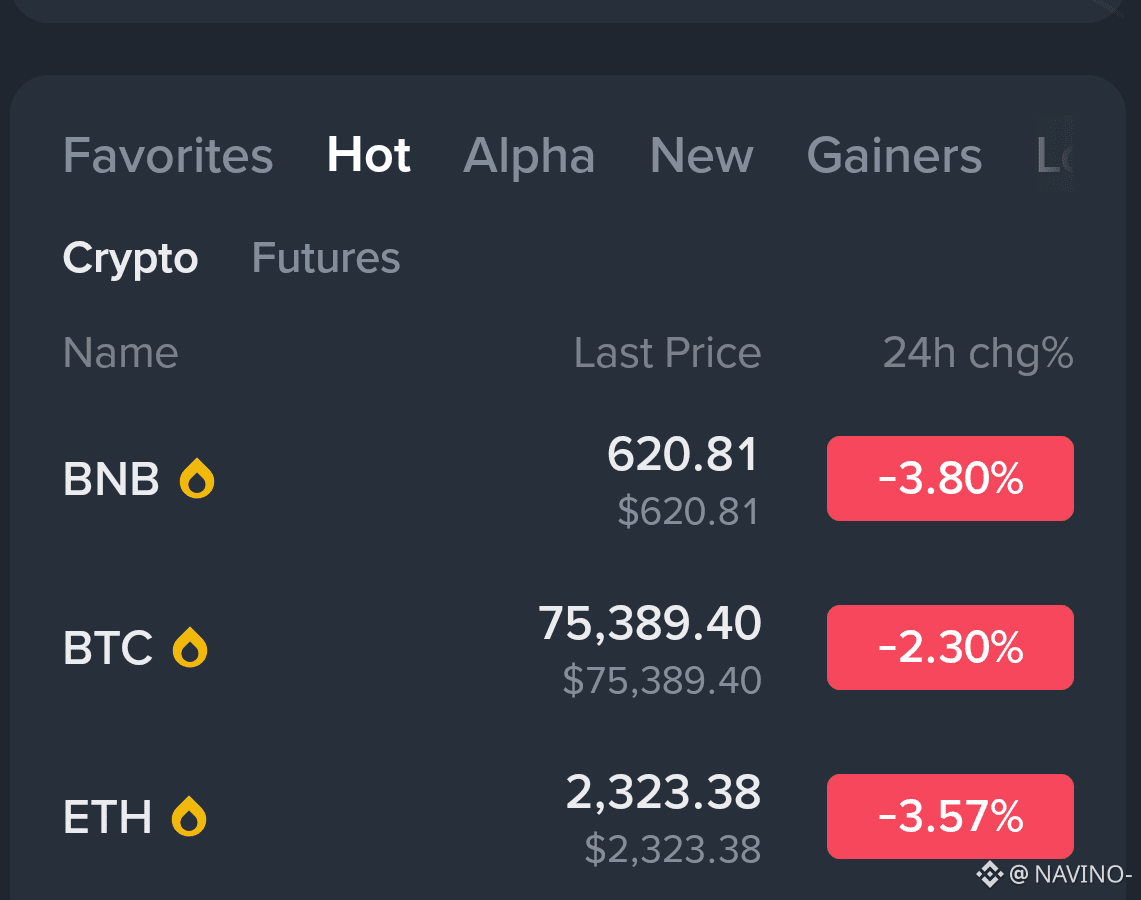The width and height of the screenshot is (1141, 900).
Task: Sort by the Last Price column
Action: [x=667, y=353]
